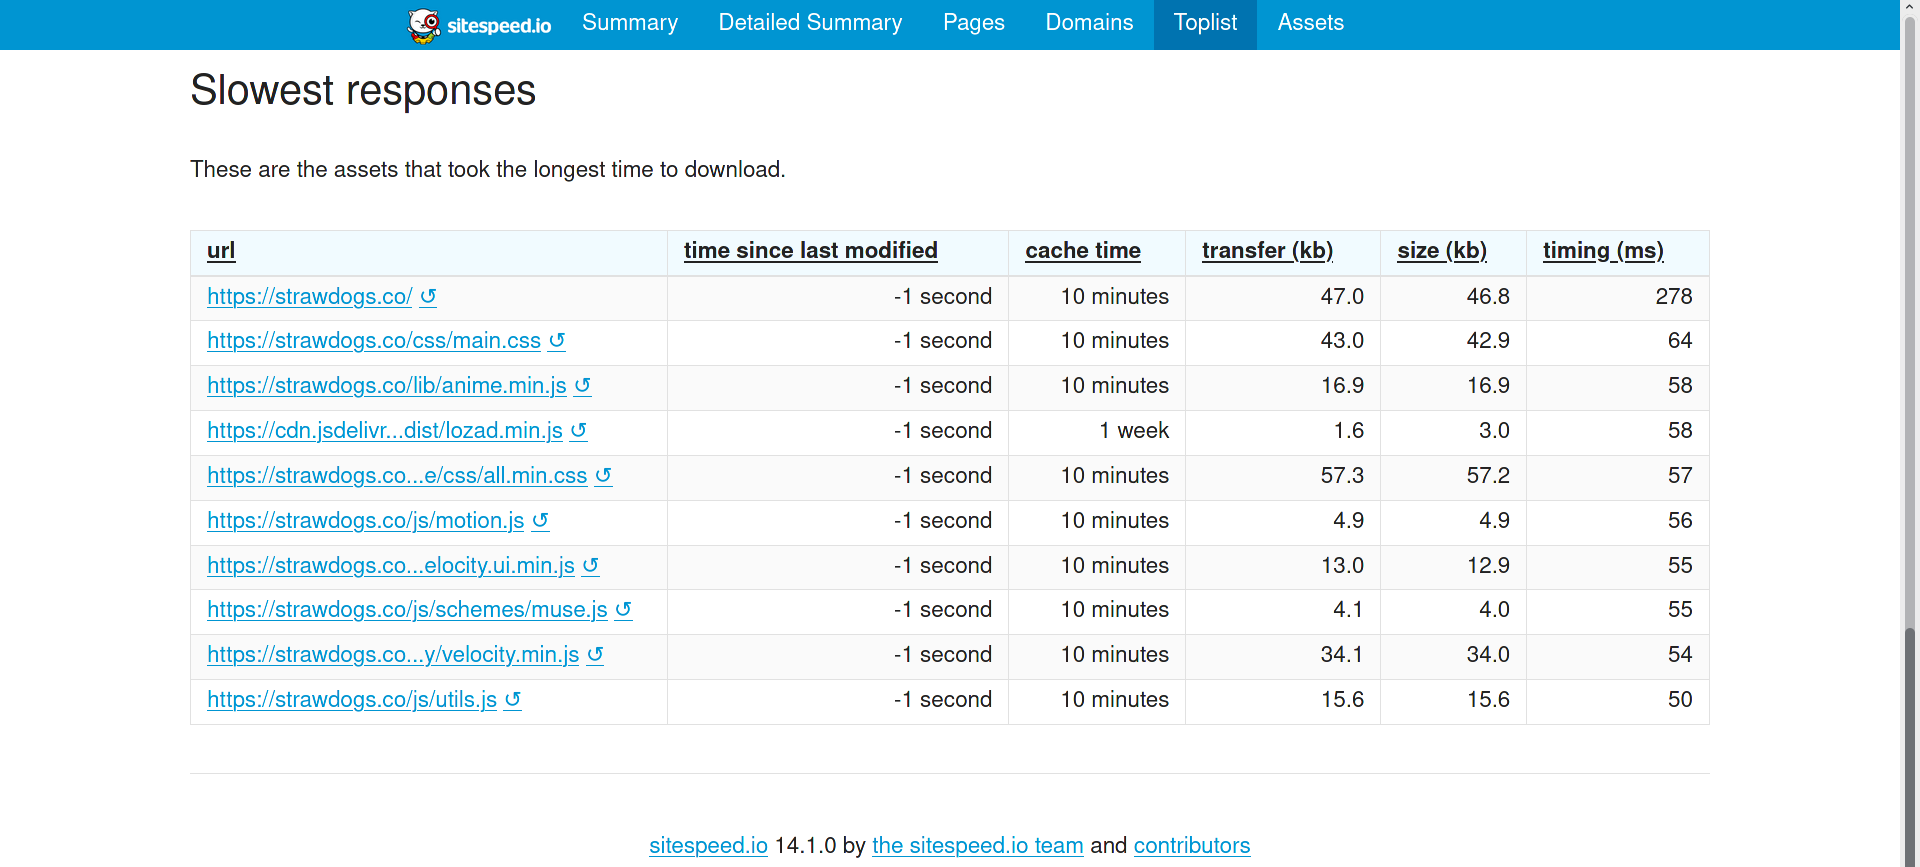
Task: Click the reload icon beside anime.min.js URL
Action: (583, 385)
